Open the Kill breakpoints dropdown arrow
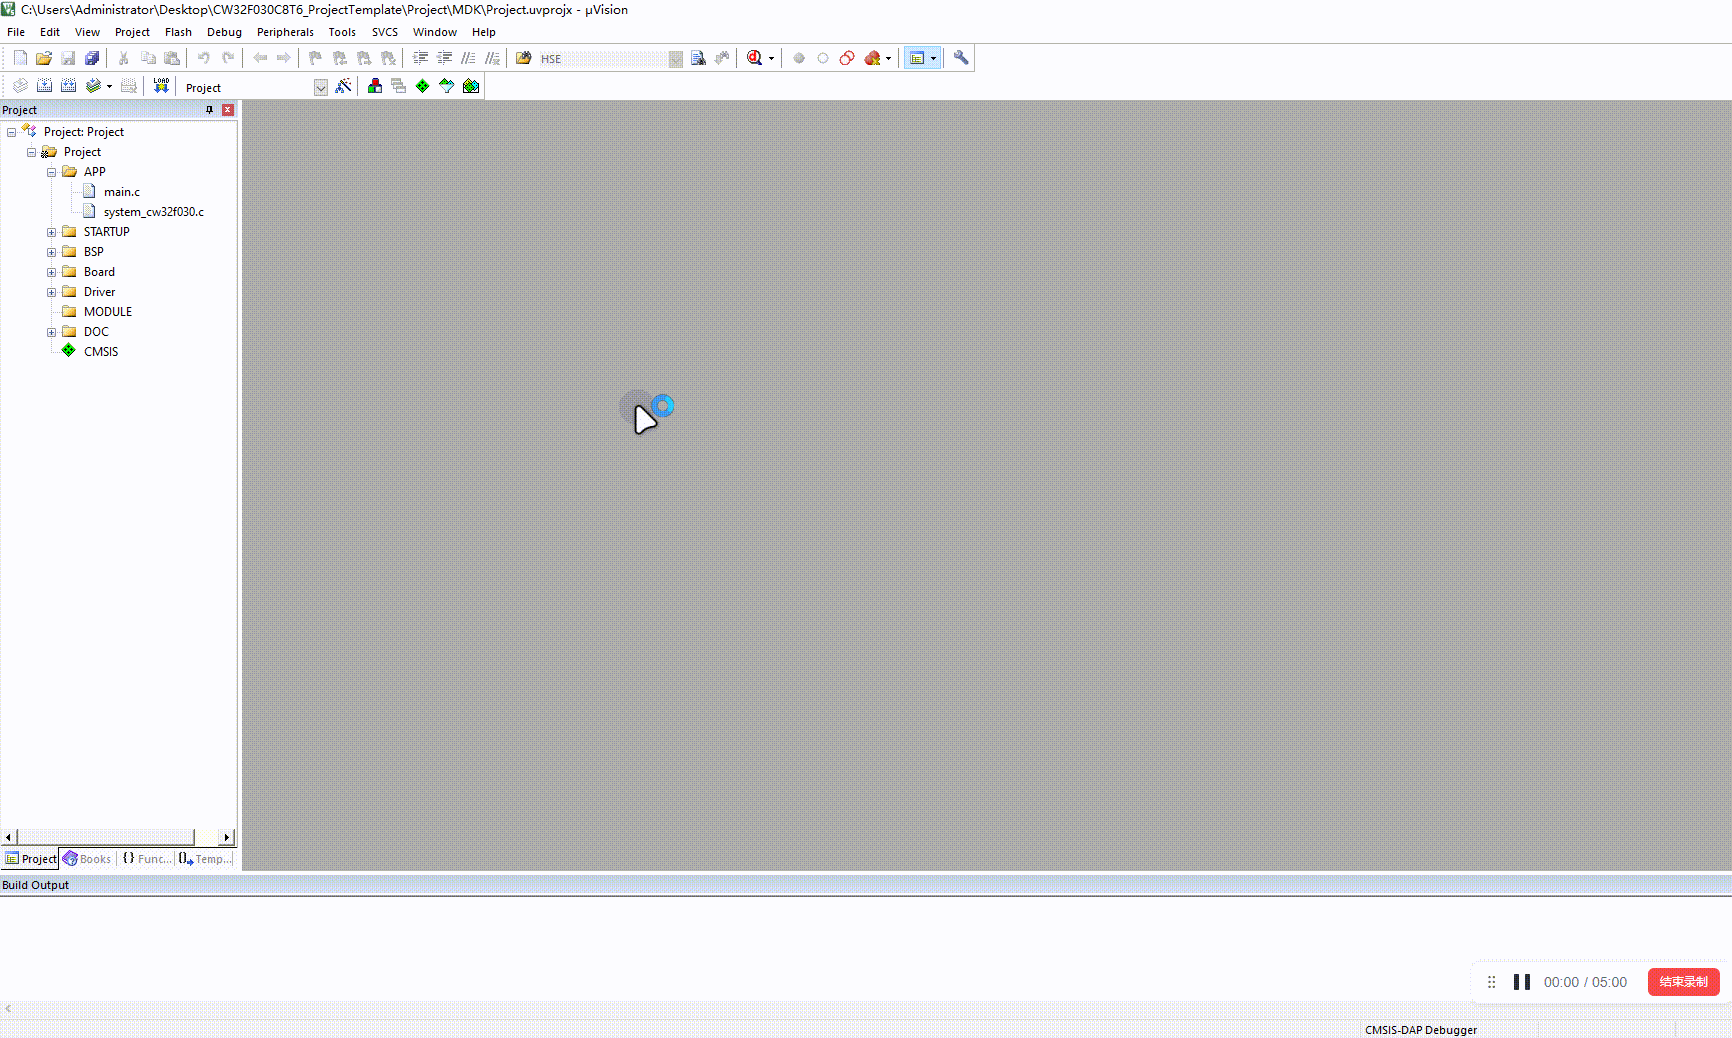Viewport: 1732px width, 1038px height. click(888, 58)
